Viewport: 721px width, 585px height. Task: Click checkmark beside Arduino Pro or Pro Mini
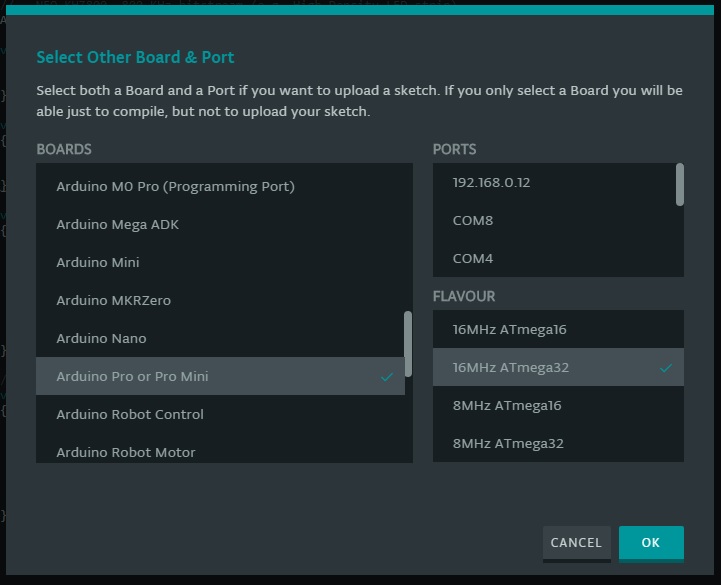(x=387, y=377)
